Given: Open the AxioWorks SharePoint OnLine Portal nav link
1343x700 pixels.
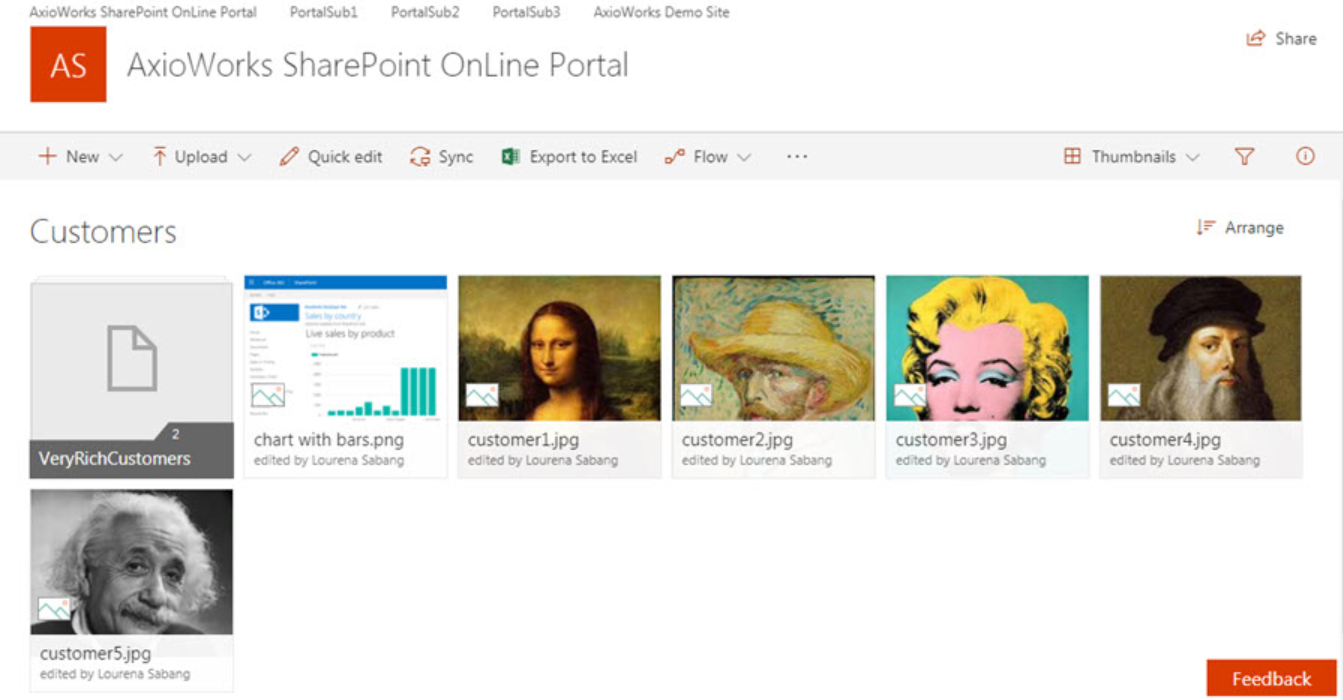Looking at the screenshot, I should click(143, 13).
